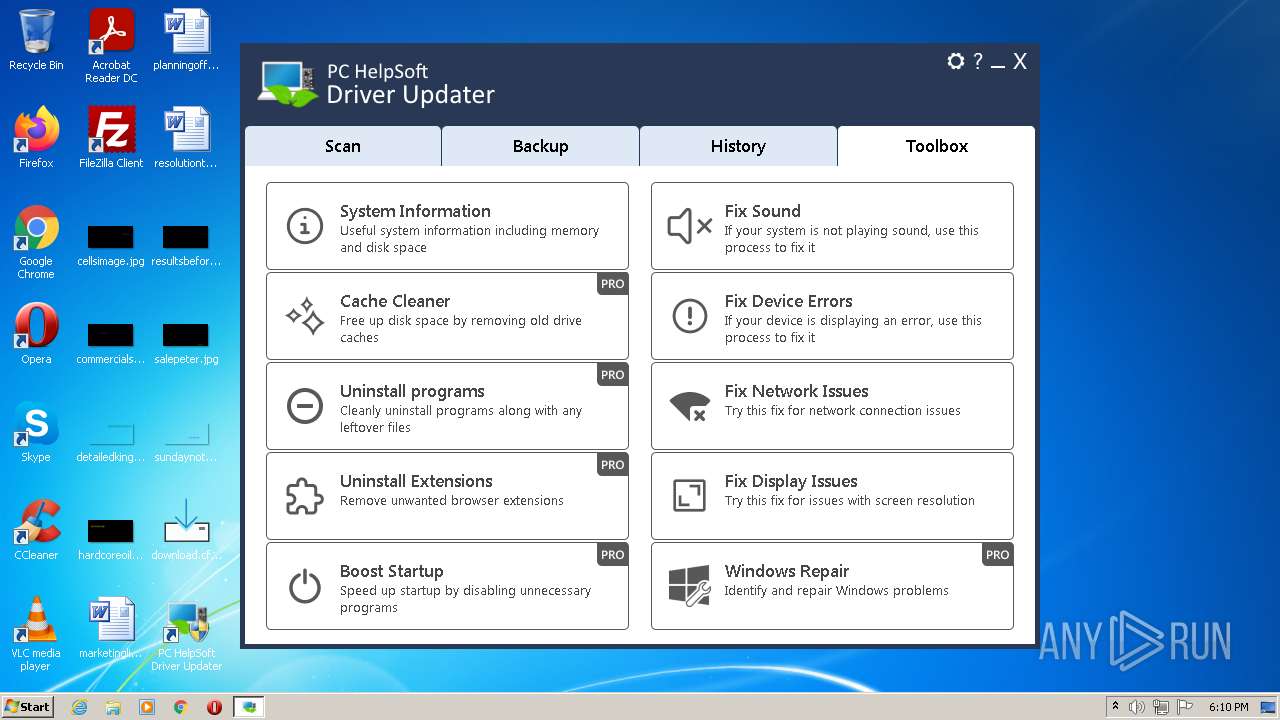Click the Fix Device Errors exclamation icon
Screen dimensions: 1280x720
click(690, 316)
